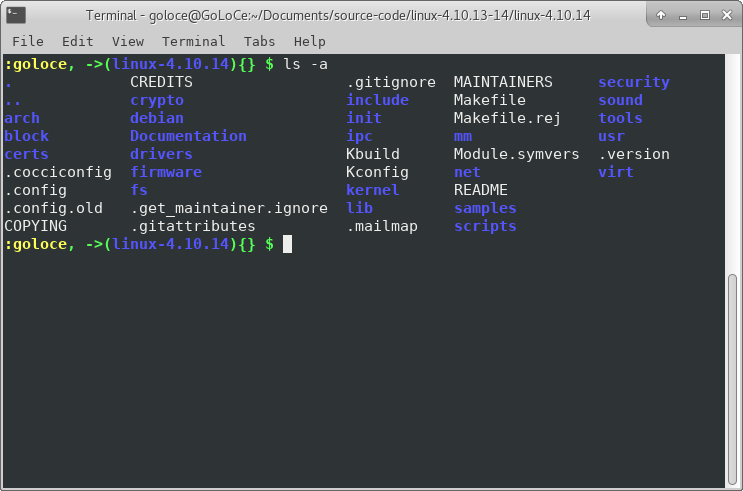Click the '.version' file name
The height and width of the screenshot is (491, 743).
tap(634, 154)
